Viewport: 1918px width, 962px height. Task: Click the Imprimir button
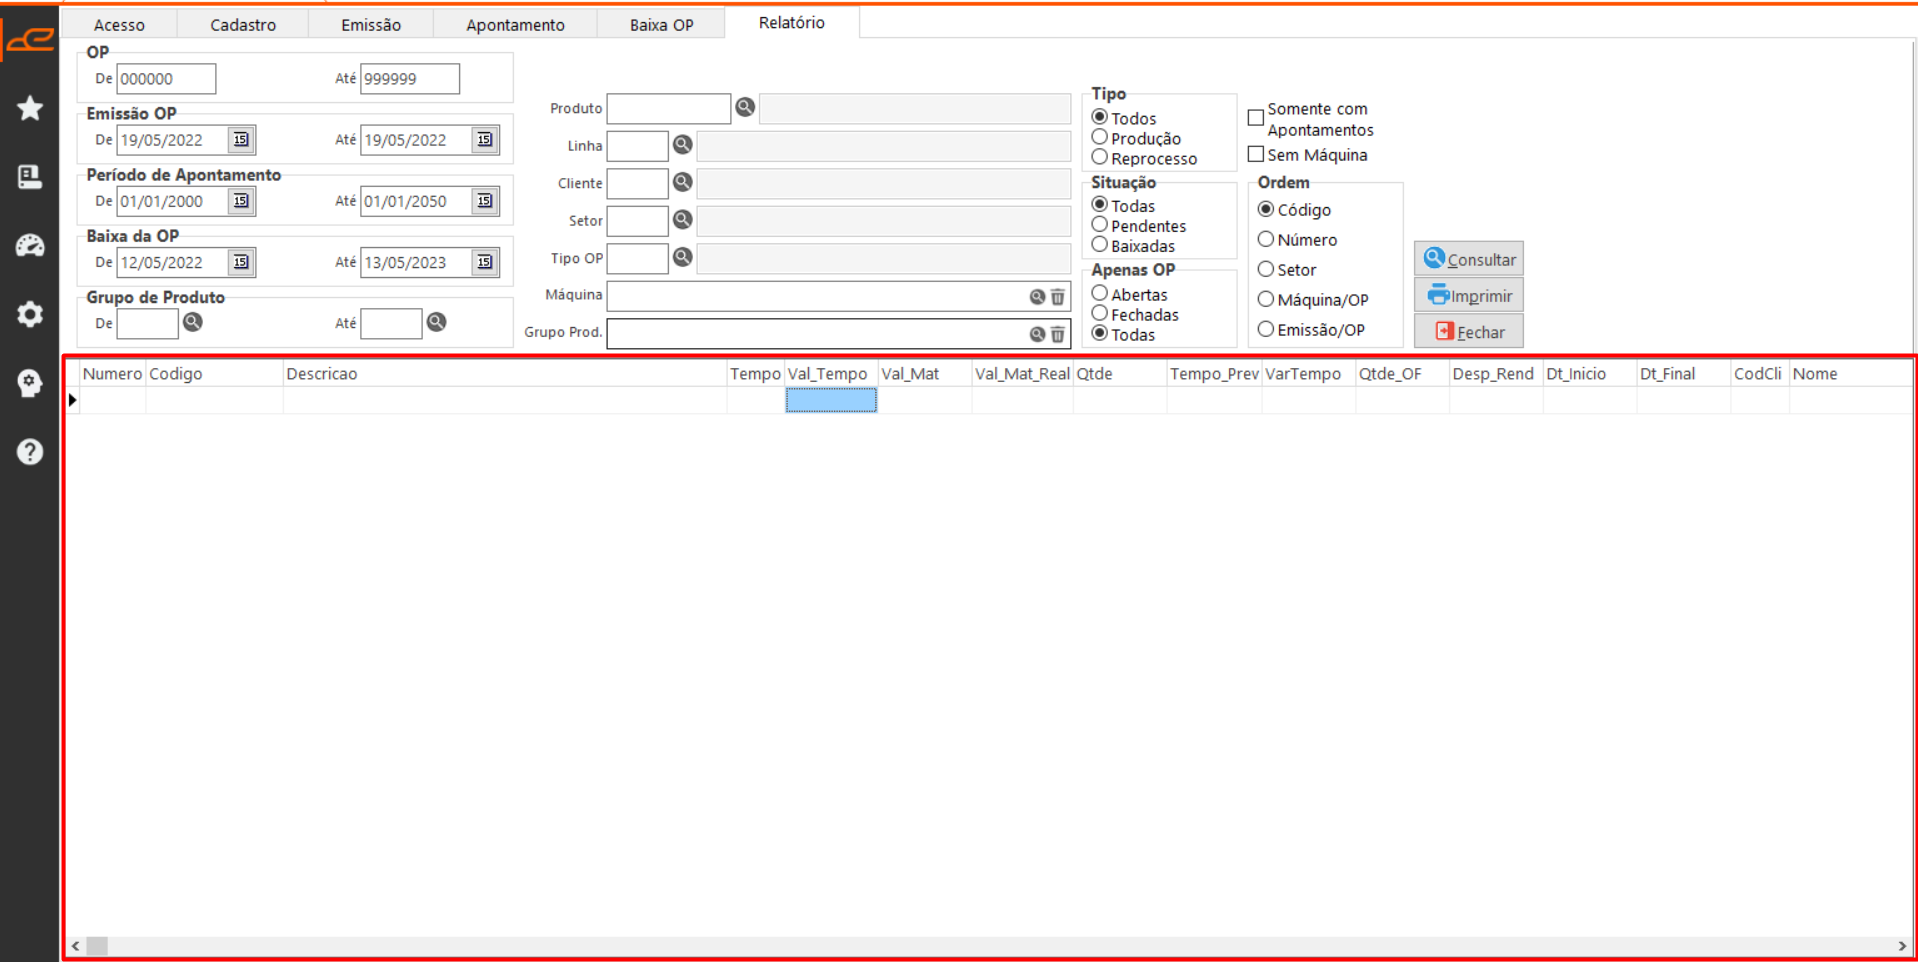1468,296
